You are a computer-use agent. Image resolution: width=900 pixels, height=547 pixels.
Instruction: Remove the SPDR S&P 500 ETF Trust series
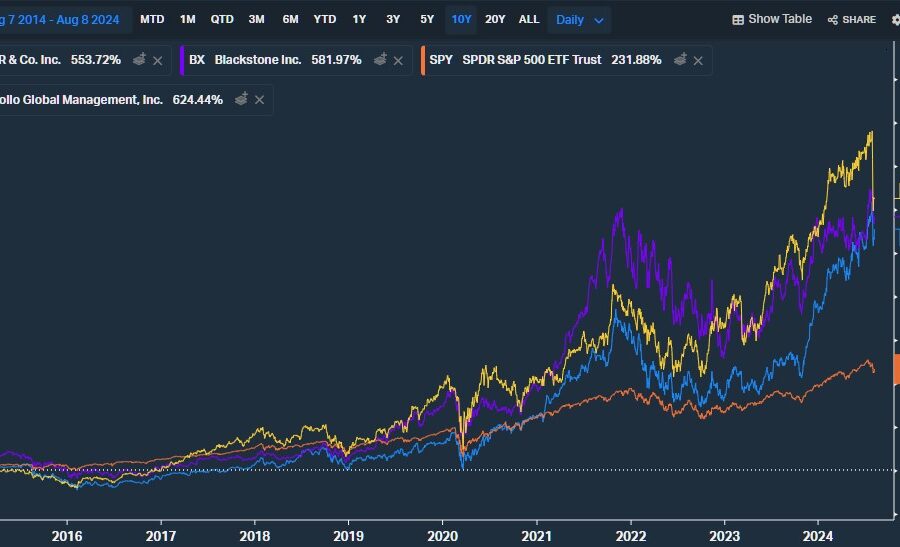click(698, 60)
